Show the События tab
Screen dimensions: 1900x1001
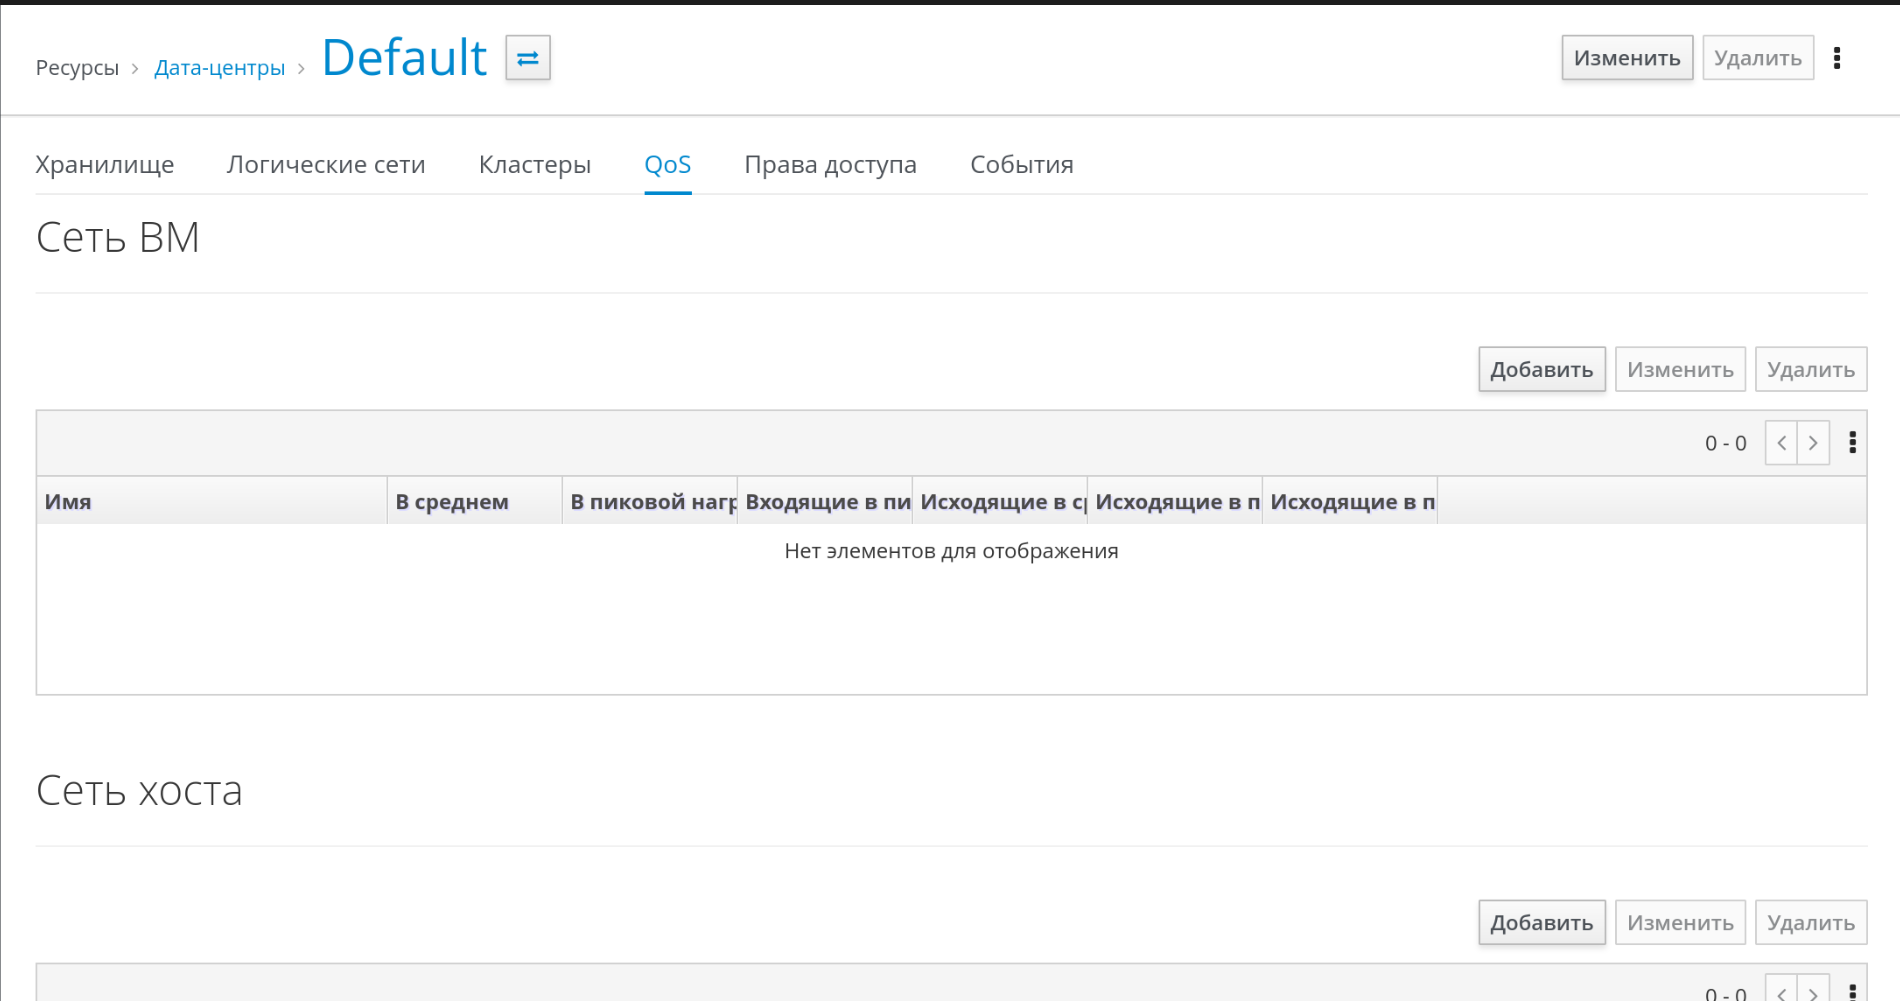pyautogui.click(x=1021, y=165)
